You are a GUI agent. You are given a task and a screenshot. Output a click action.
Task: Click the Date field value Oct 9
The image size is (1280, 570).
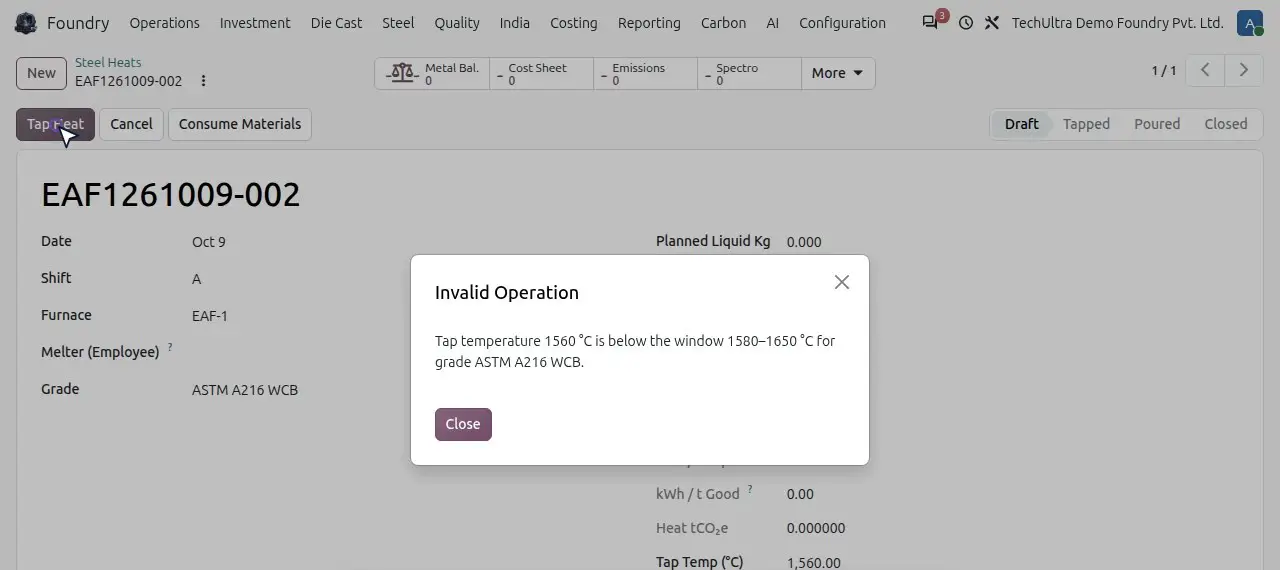pos(209,242)
